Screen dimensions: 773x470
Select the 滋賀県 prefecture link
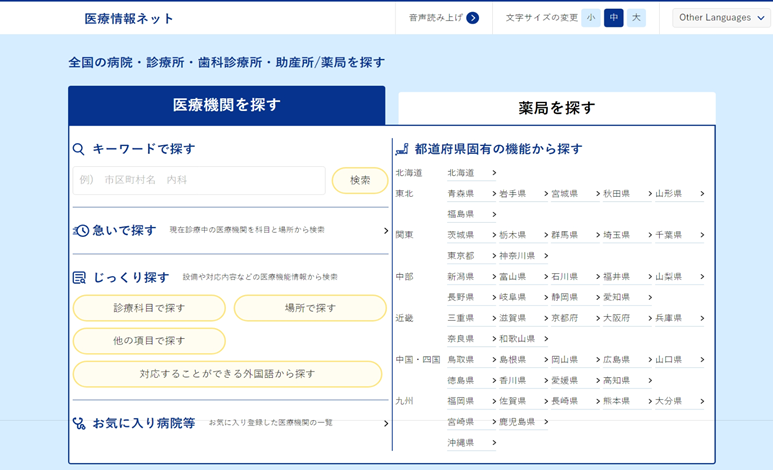[x=524, y=318]
